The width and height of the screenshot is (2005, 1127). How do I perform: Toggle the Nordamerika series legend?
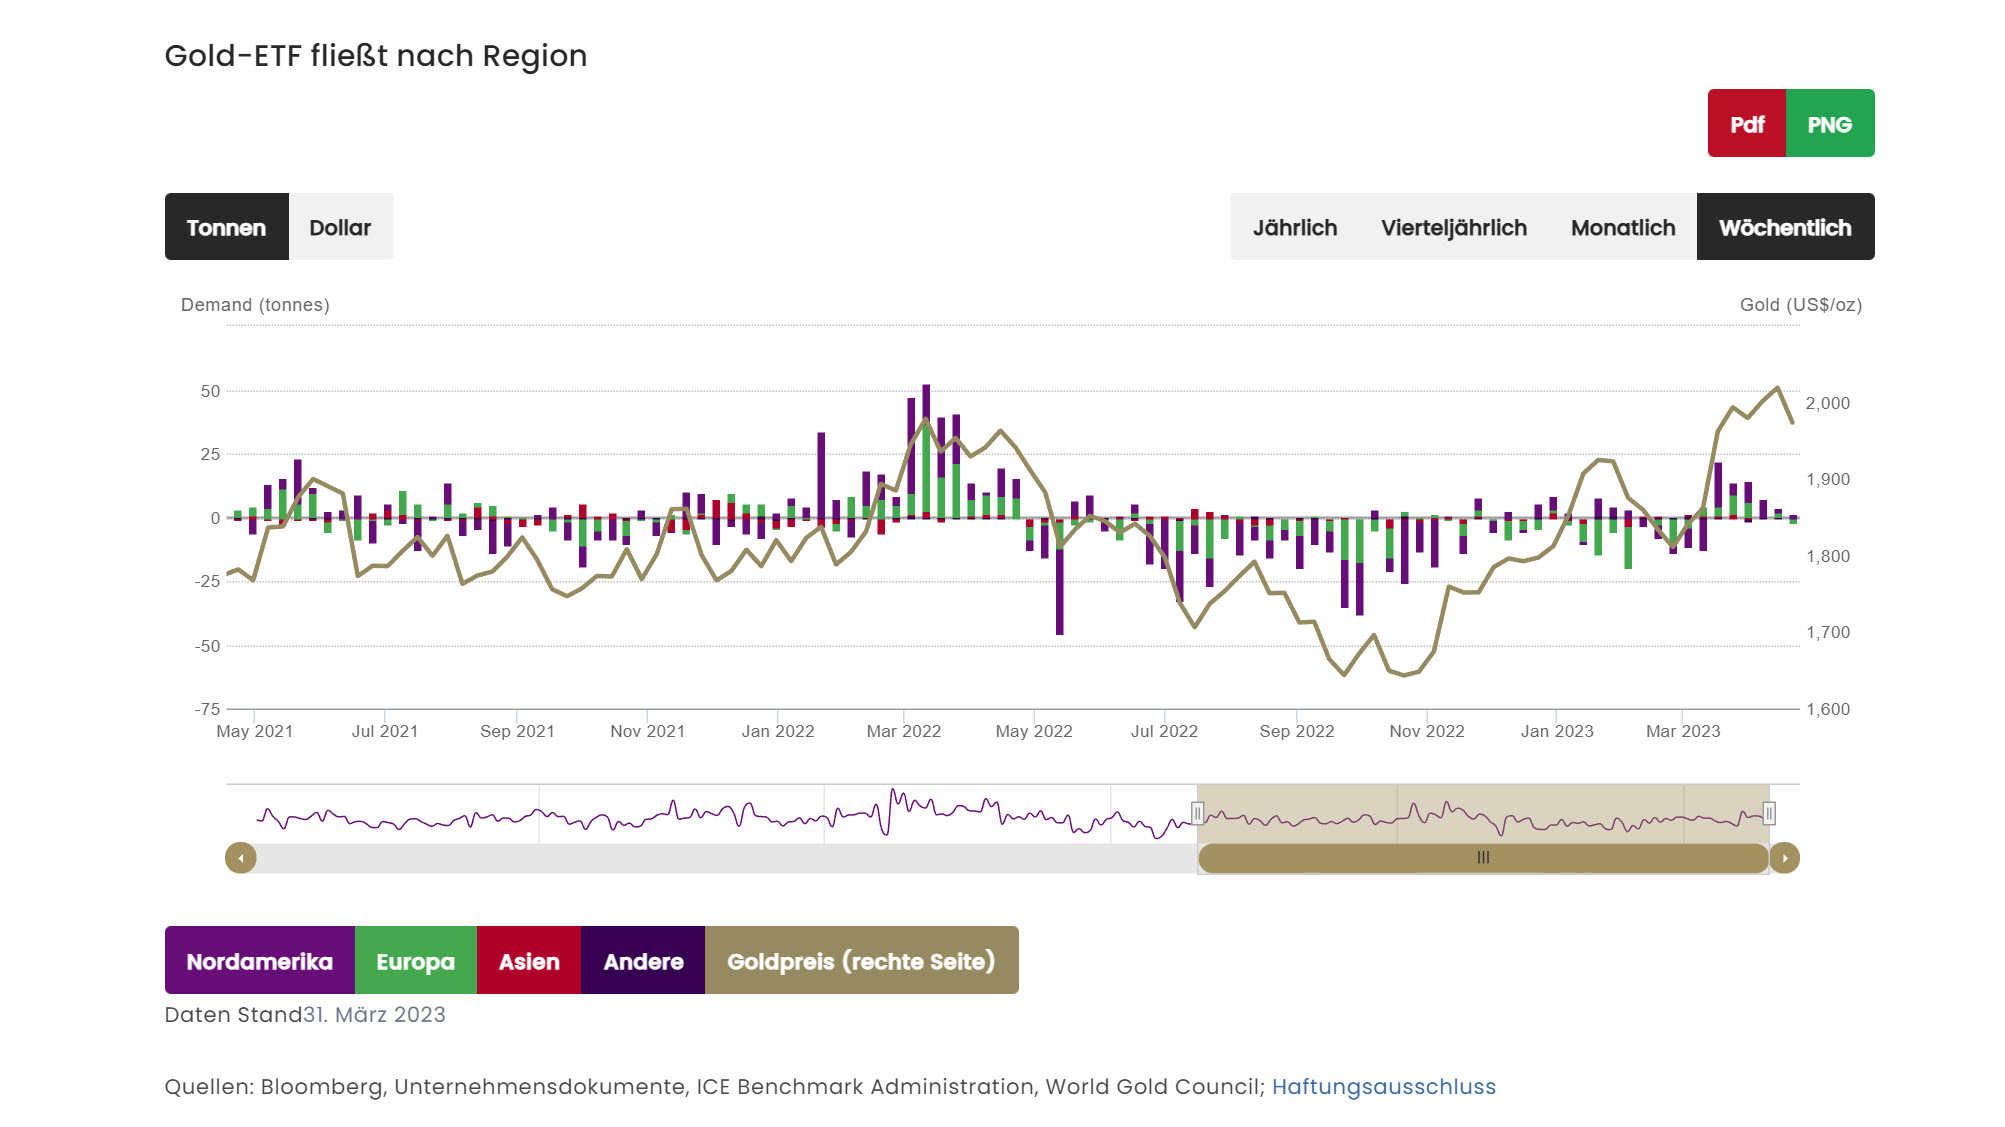(x=260, y=960)
